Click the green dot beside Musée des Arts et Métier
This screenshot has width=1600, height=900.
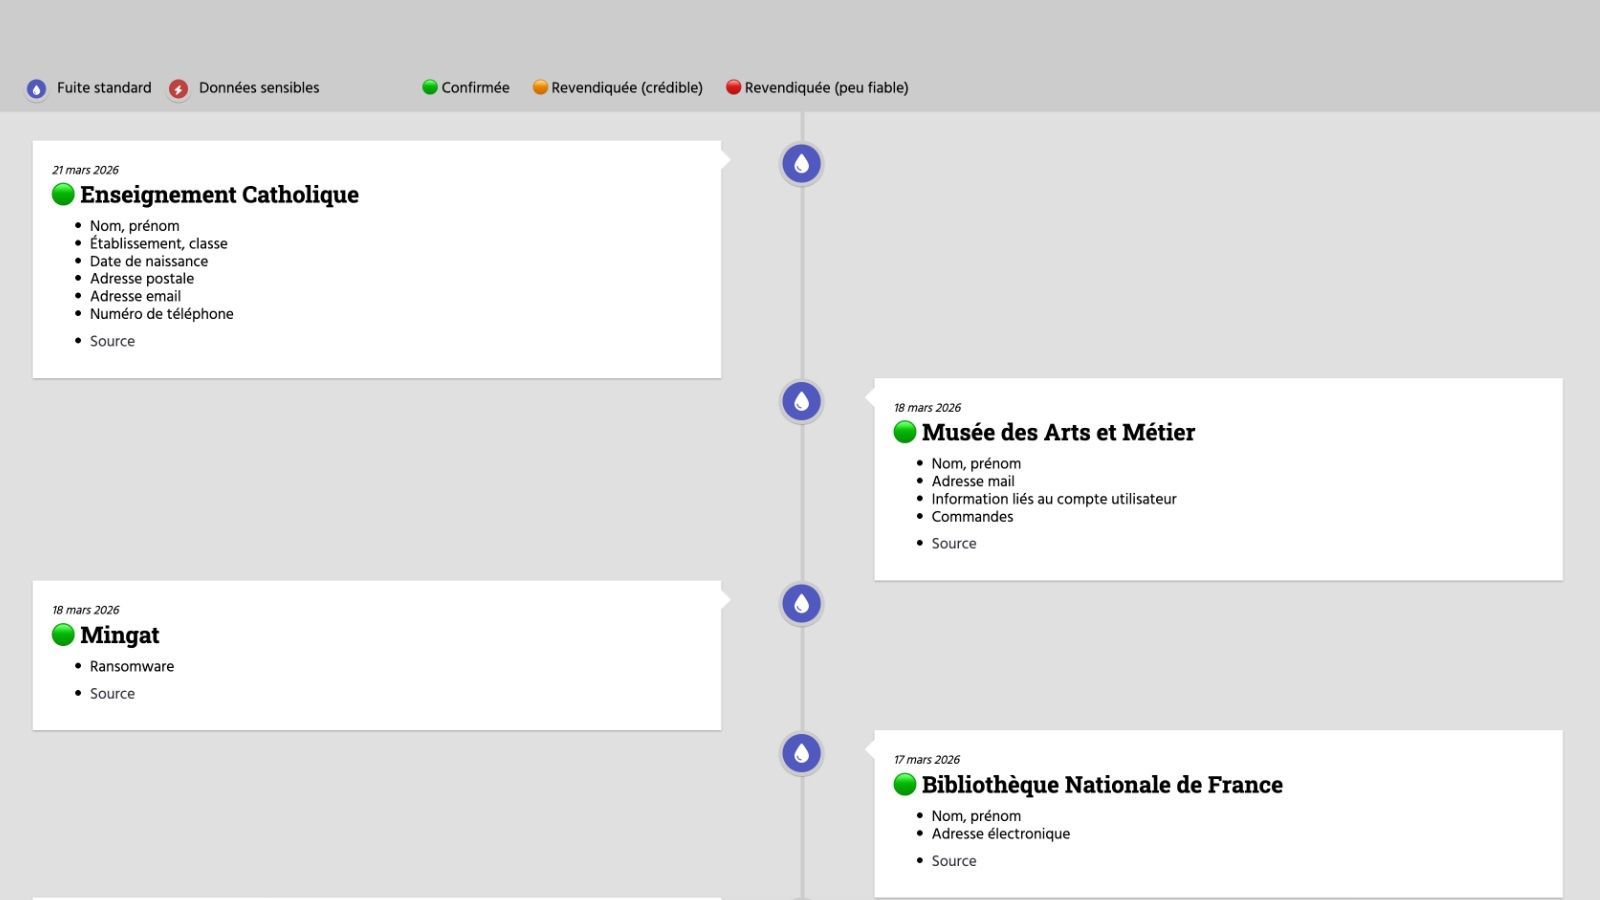(904, 432)
